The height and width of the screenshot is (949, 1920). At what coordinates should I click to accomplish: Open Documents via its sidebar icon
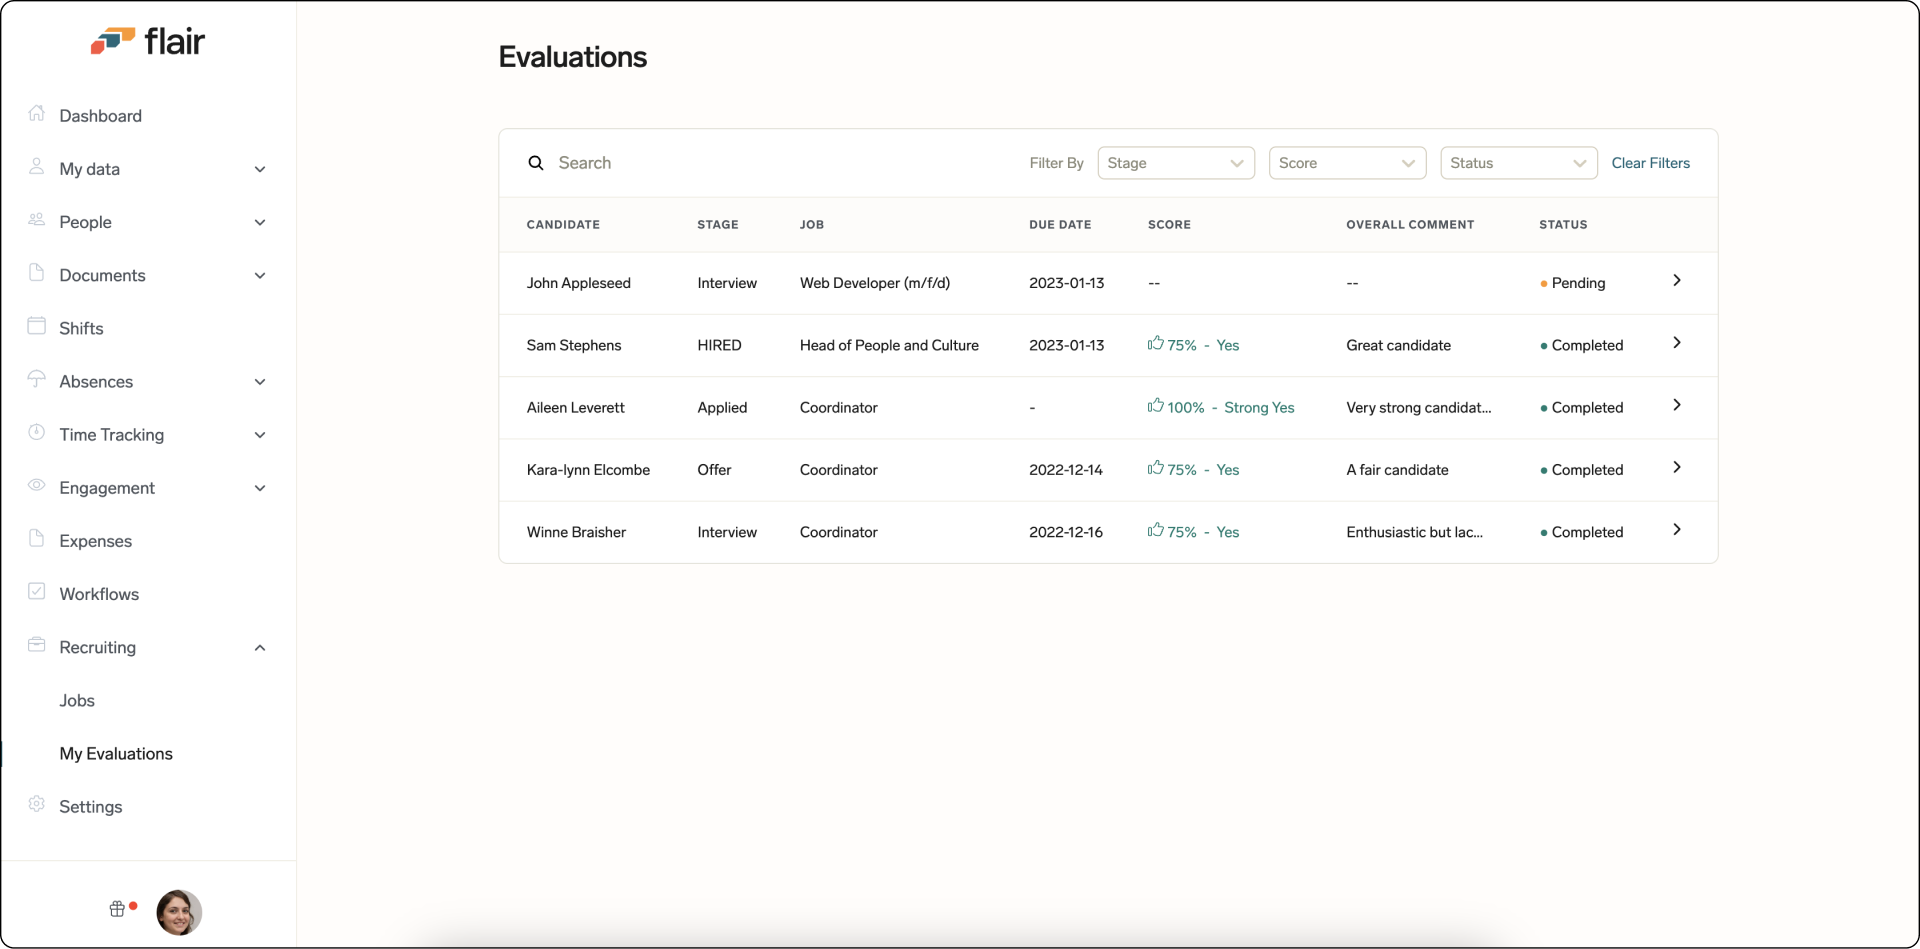point(37,274)
